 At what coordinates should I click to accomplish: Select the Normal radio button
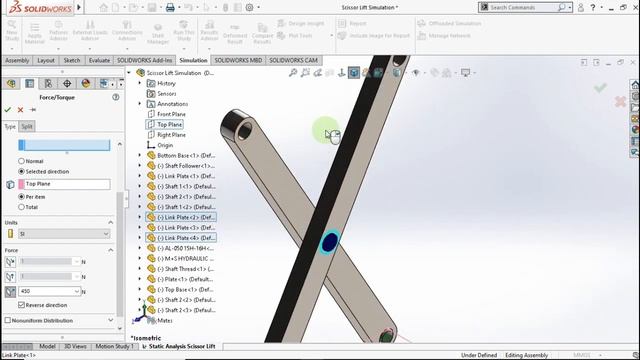(21, 161)
